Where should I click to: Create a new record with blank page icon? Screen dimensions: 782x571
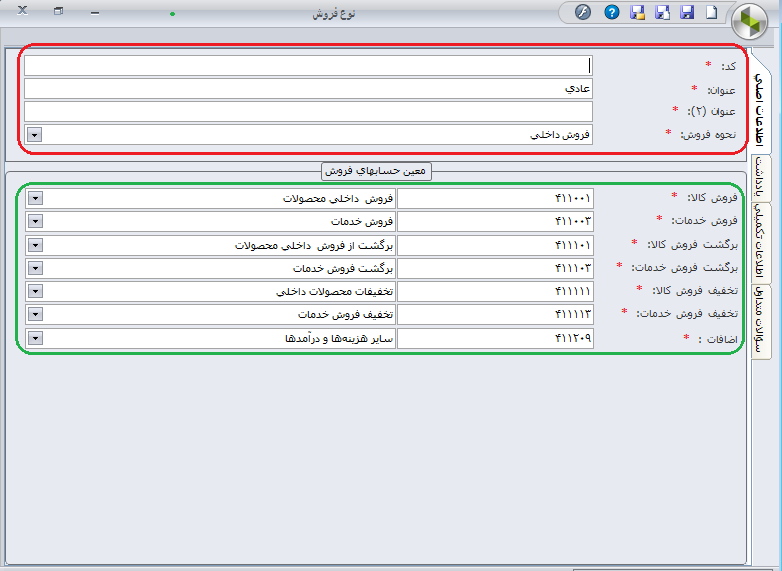click(x=712, y=12)
